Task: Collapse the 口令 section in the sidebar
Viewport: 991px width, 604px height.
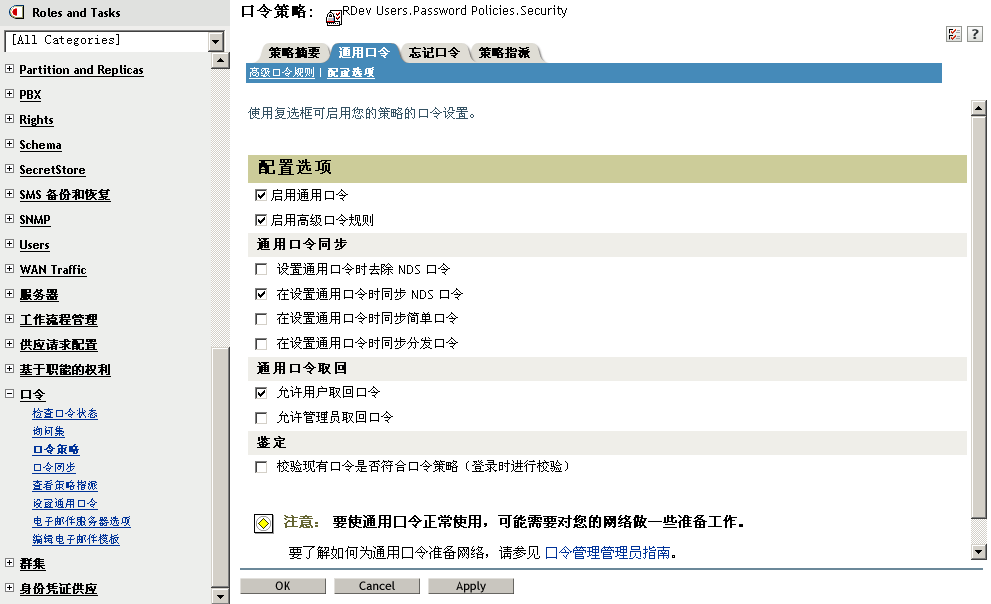Action: point(8,394)
